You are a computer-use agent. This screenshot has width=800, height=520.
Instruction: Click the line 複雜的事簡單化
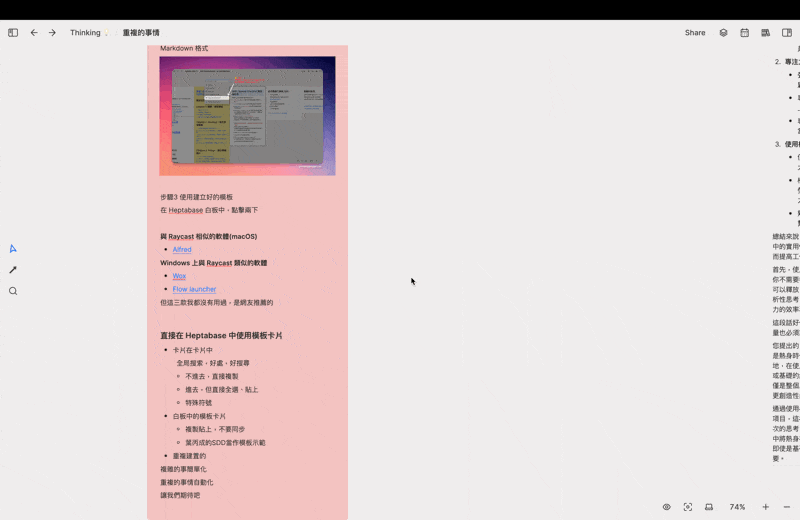(x=183, y=469)
